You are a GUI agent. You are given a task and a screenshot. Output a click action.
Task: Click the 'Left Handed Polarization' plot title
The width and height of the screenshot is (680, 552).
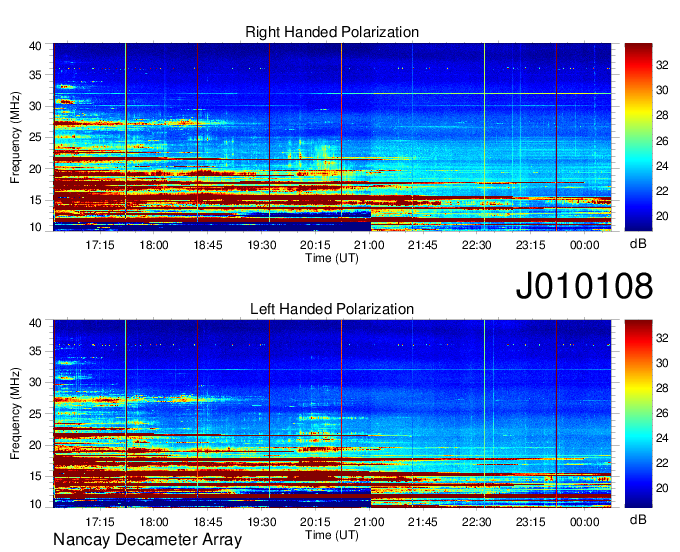[x=332, y=309]
